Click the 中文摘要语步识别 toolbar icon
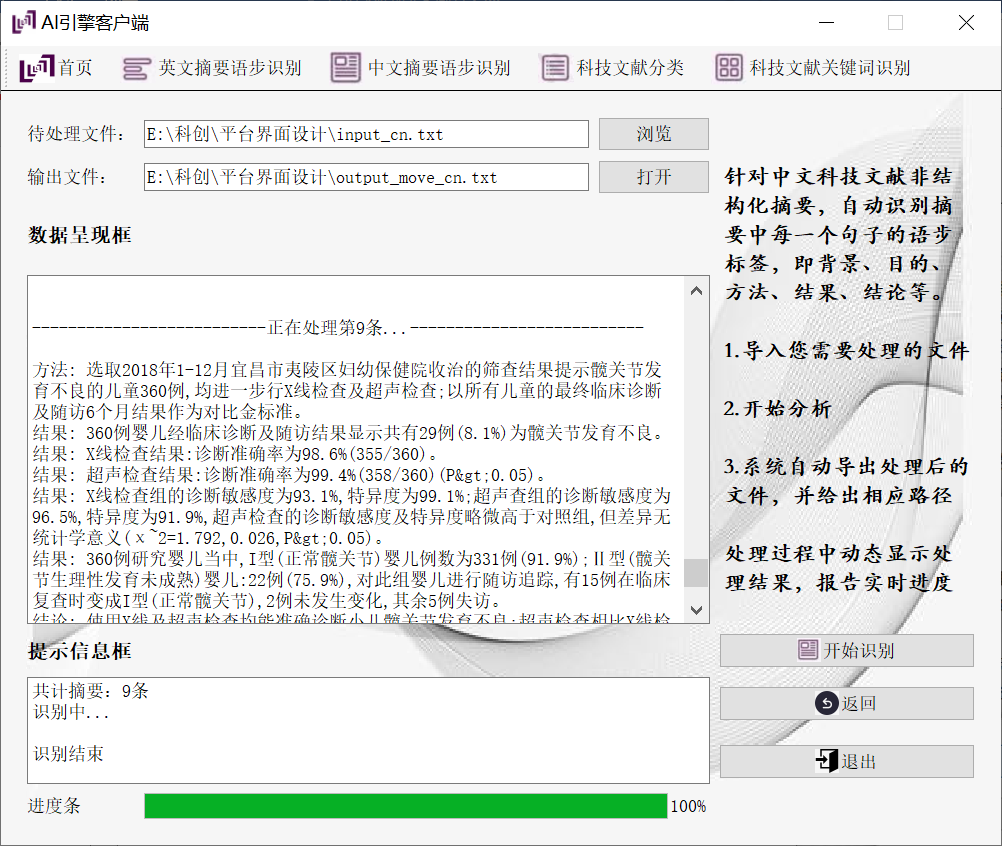The image size is (1002, 846). pyautogui.click(x=346, y=68)
